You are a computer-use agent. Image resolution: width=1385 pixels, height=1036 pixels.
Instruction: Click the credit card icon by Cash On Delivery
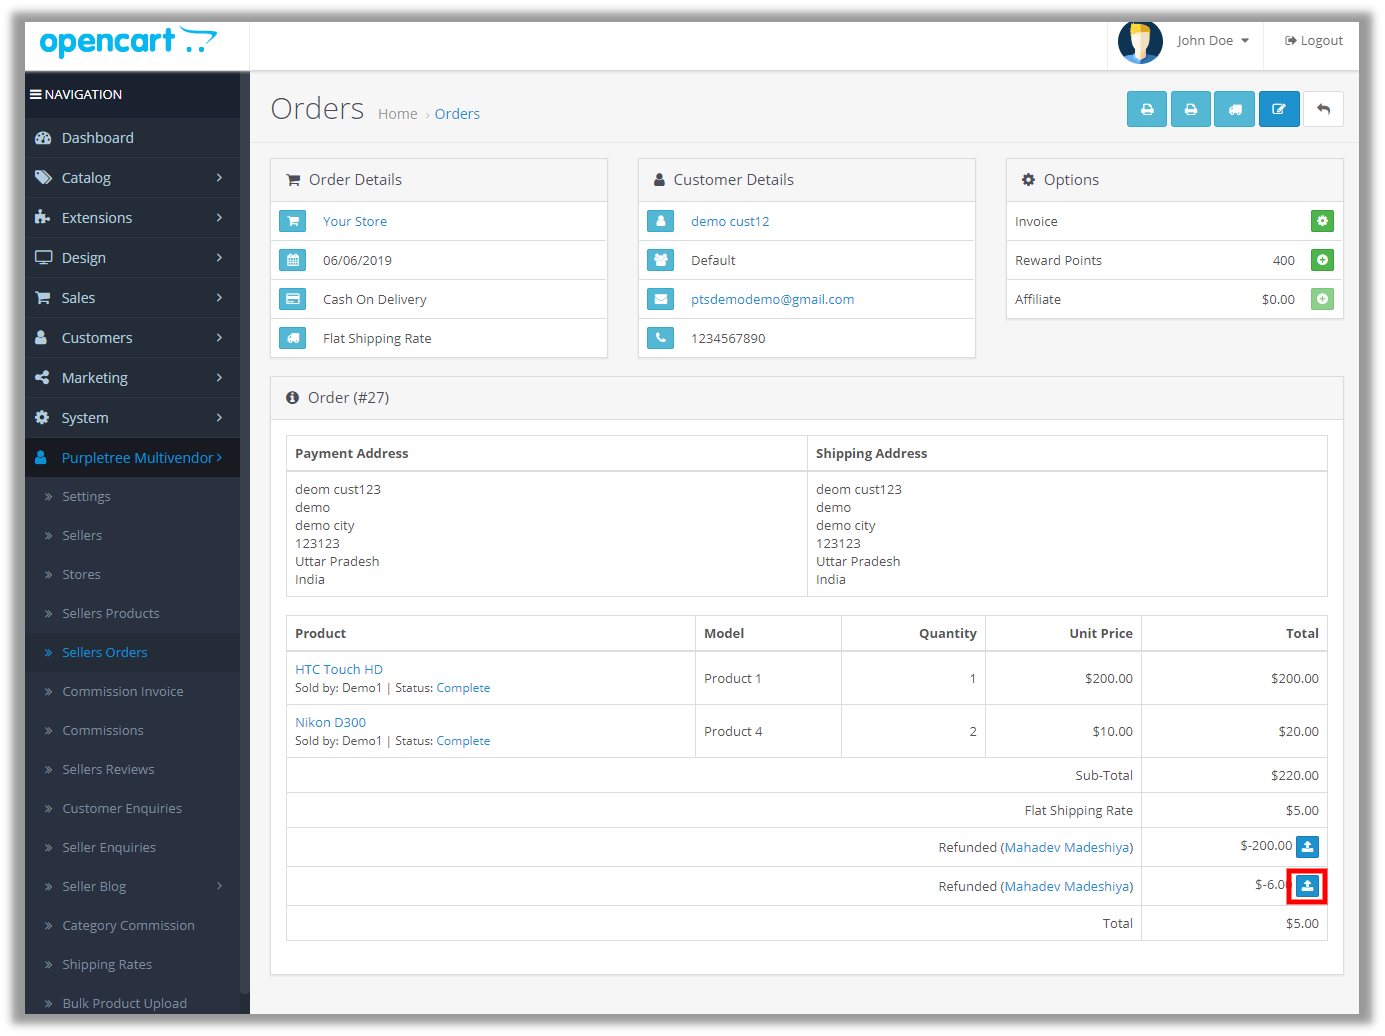pyautogui.click(x=293, y=299)
